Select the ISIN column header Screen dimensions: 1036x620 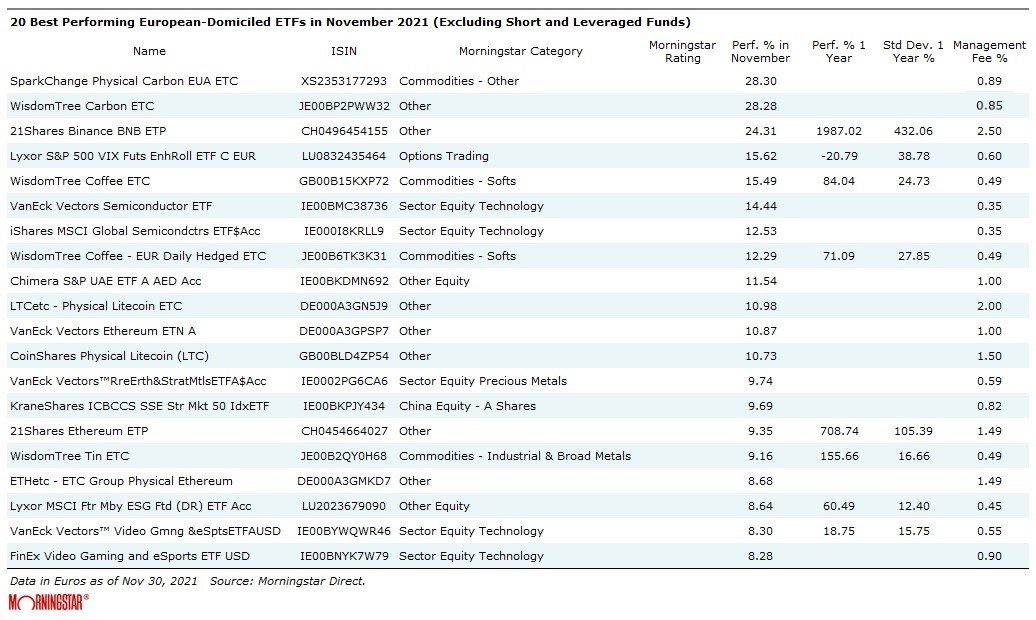pos(342,51)
